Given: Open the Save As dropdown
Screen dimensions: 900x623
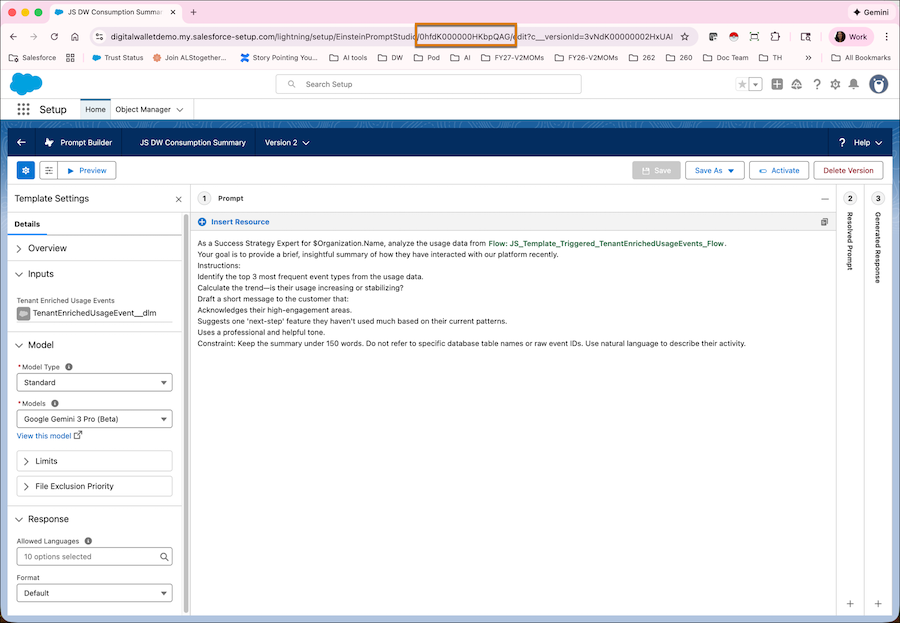Looking at the screenshot, I should tap(715, 171).
